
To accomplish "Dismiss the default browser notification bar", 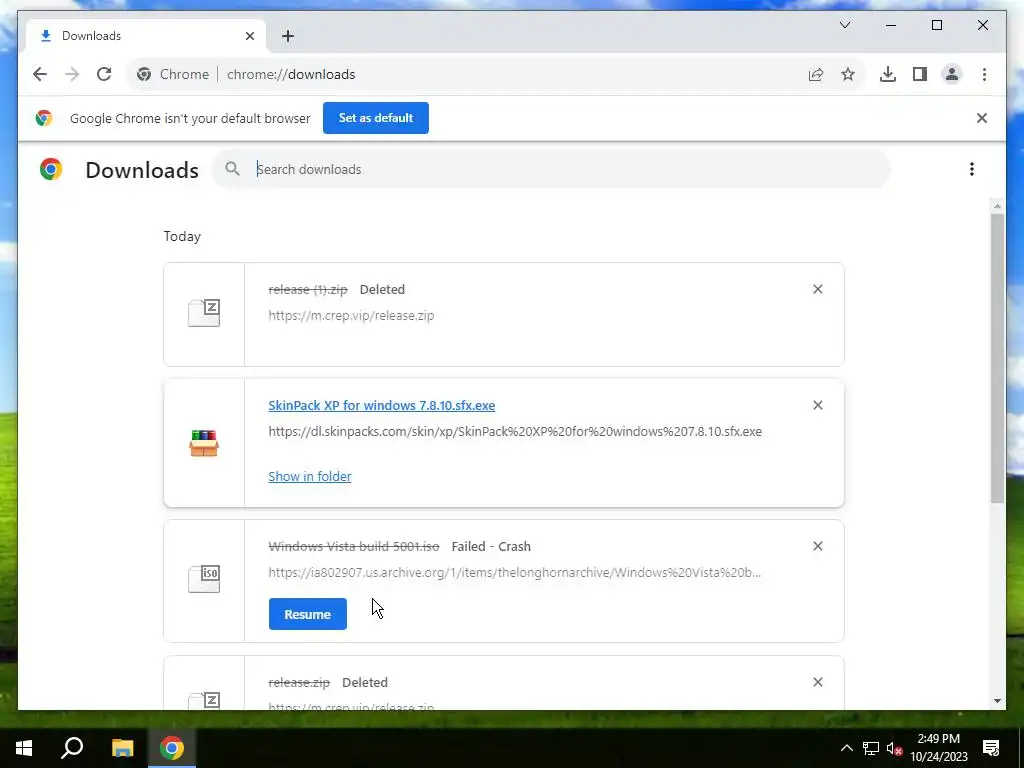I will tap(982, 118).
